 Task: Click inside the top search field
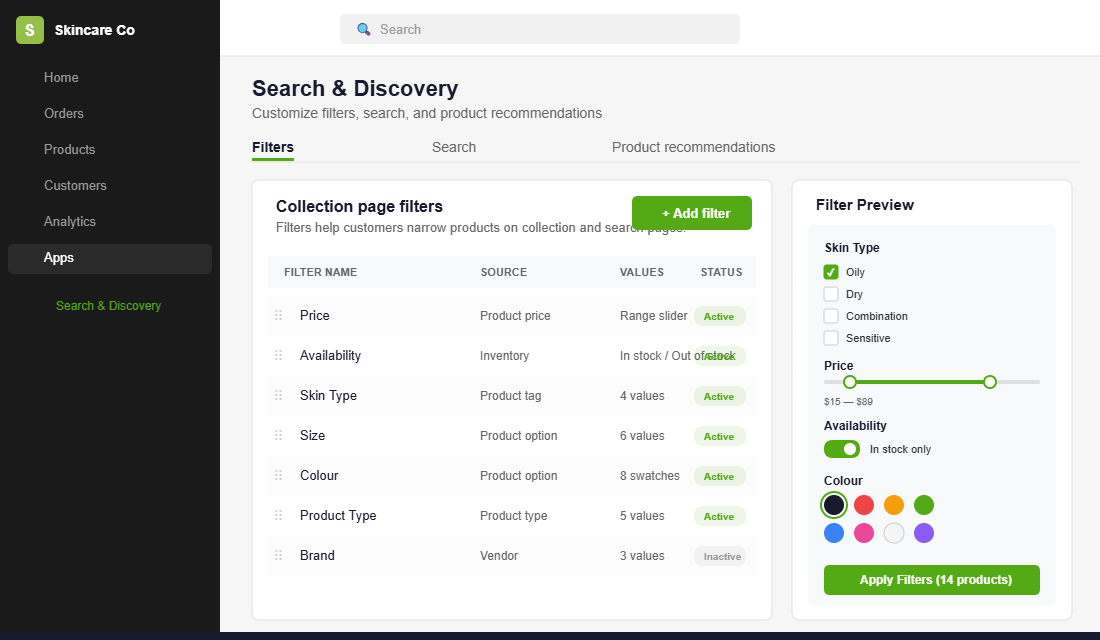tap(540, 29)
